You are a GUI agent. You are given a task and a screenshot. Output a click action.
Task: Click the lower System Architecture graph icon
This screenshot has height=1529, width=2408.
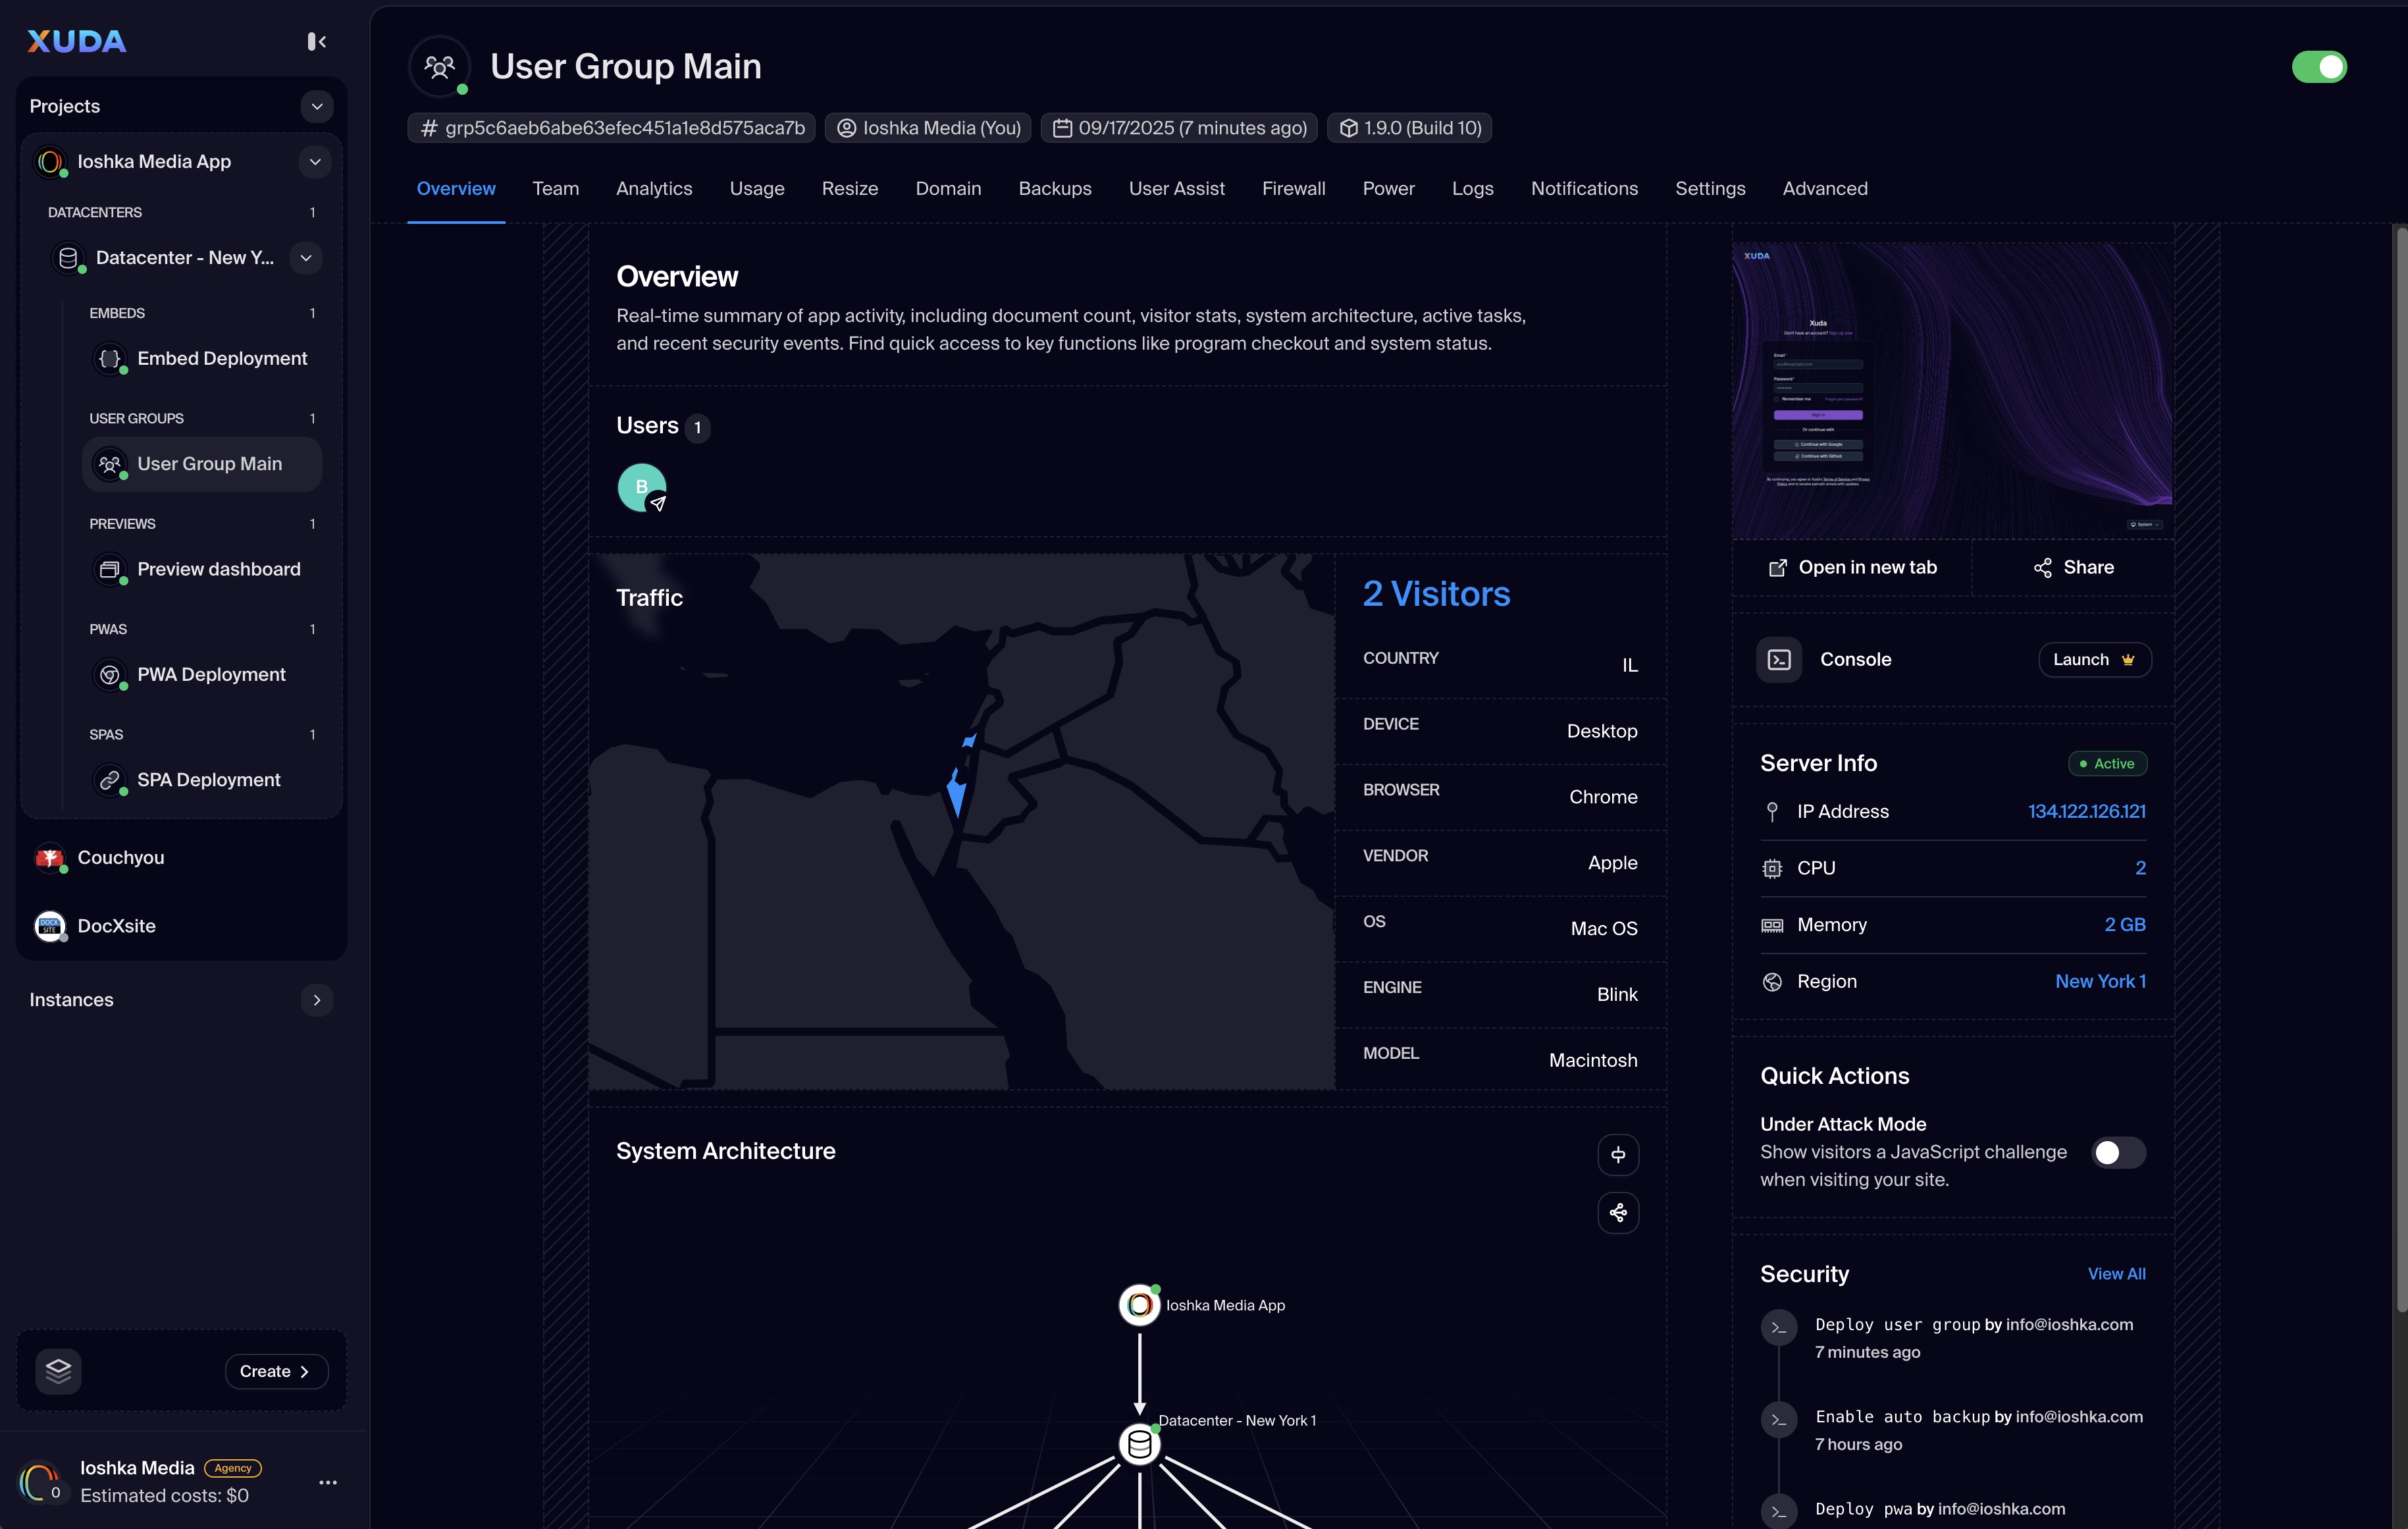point(1617,1213)
